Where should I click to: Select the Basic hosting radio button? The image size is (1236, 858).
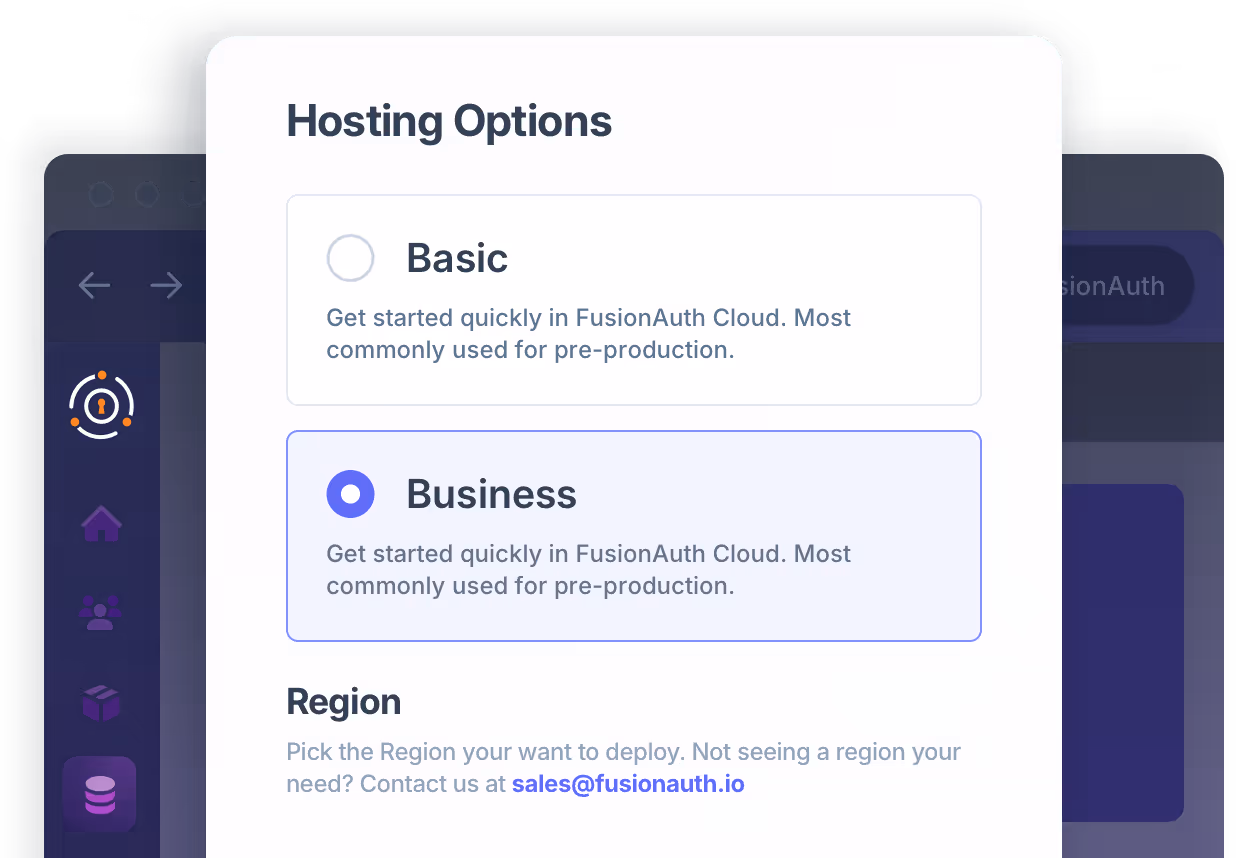coord(350,258)
